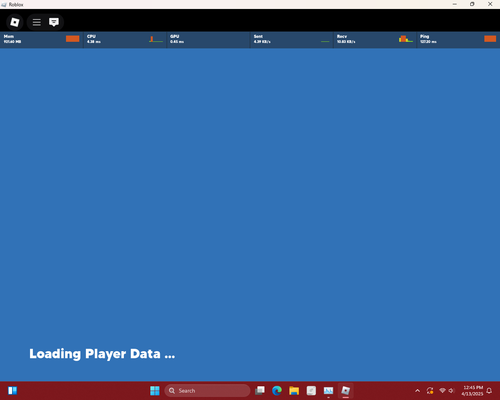Open Wi-Fi network settings in tray

pyautogui.click(x=442, y=391)
